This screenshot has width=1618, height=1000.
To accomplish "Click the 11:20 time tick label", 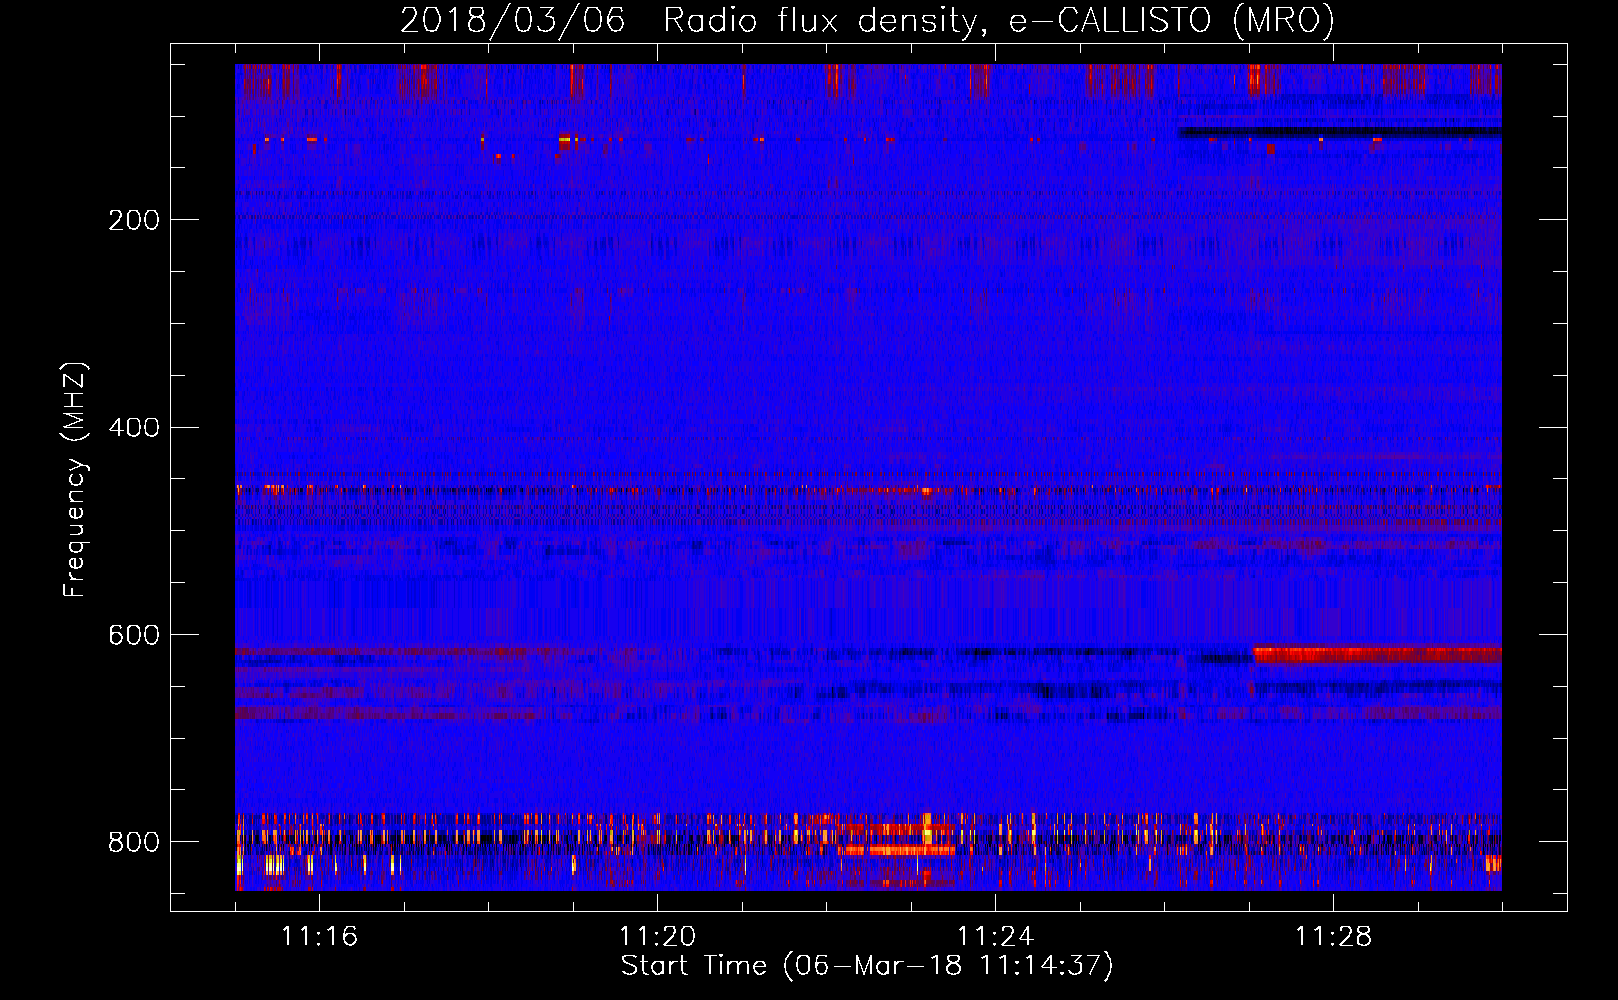I will [x=657, y=936].
